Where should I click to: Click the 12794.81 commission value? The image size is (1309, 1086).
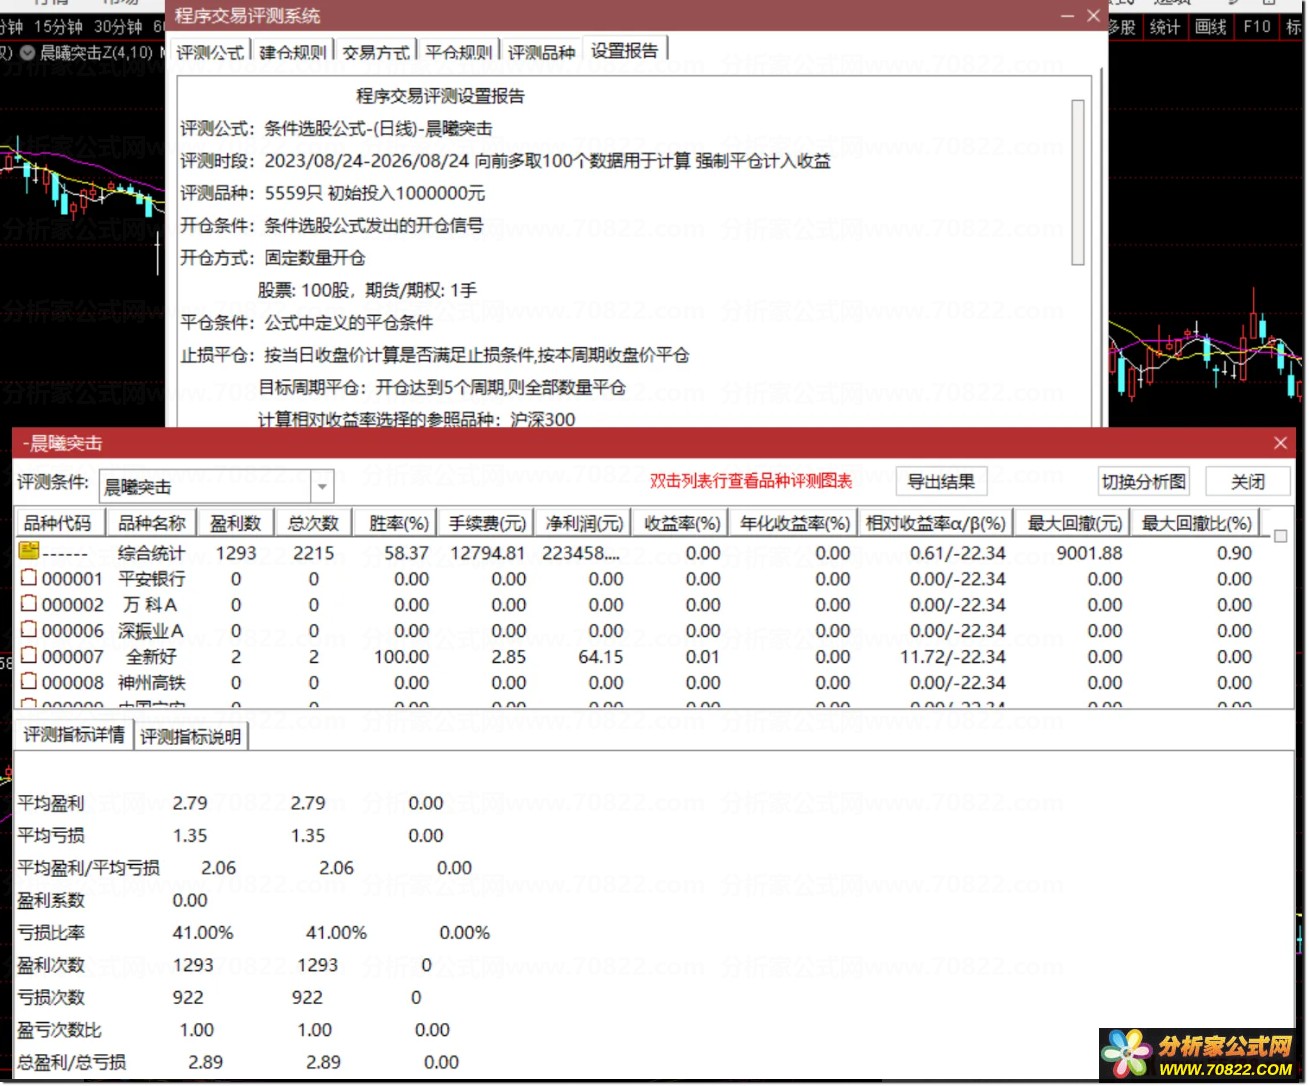click(487, 553)
